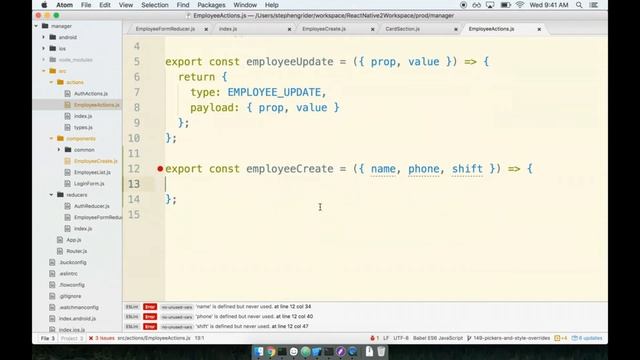The image size is (640, 360).
Task: Open the Selection menu
Action: (x=155, y=5)
